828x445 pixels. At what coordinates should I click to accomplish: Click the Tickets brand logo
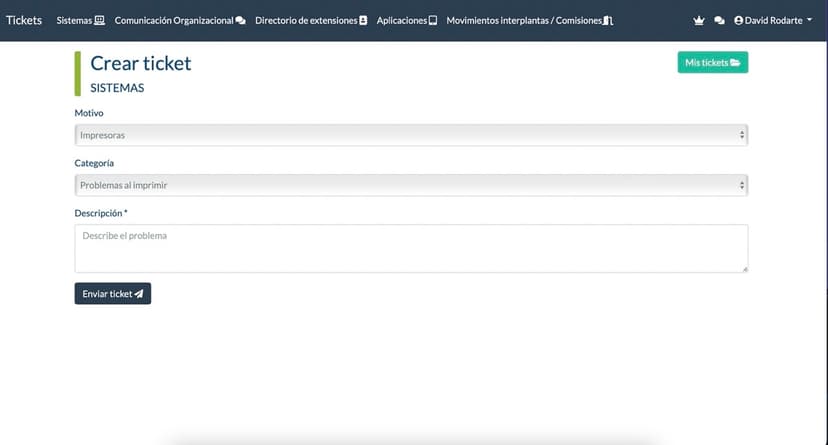[24, 20]
